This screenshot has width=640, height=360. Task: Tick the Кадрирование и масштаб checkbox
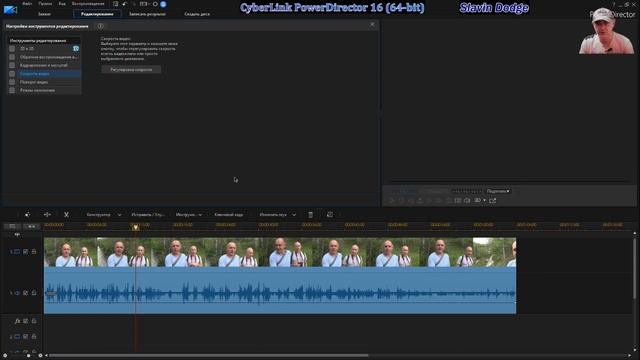[x=12, y=65]
